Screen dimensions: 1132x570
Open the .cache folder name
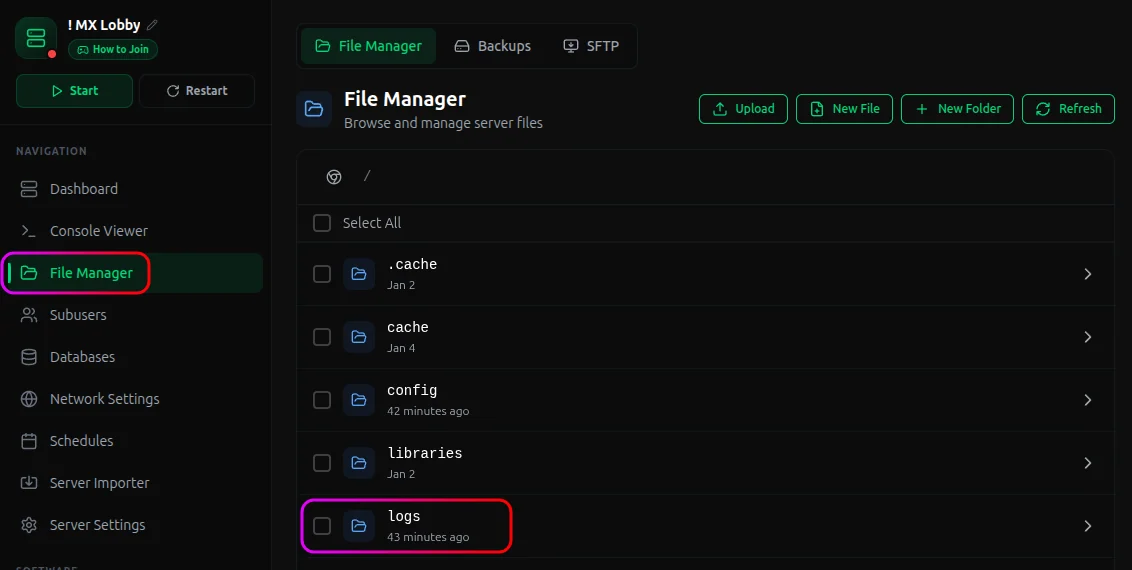[412, 265]
